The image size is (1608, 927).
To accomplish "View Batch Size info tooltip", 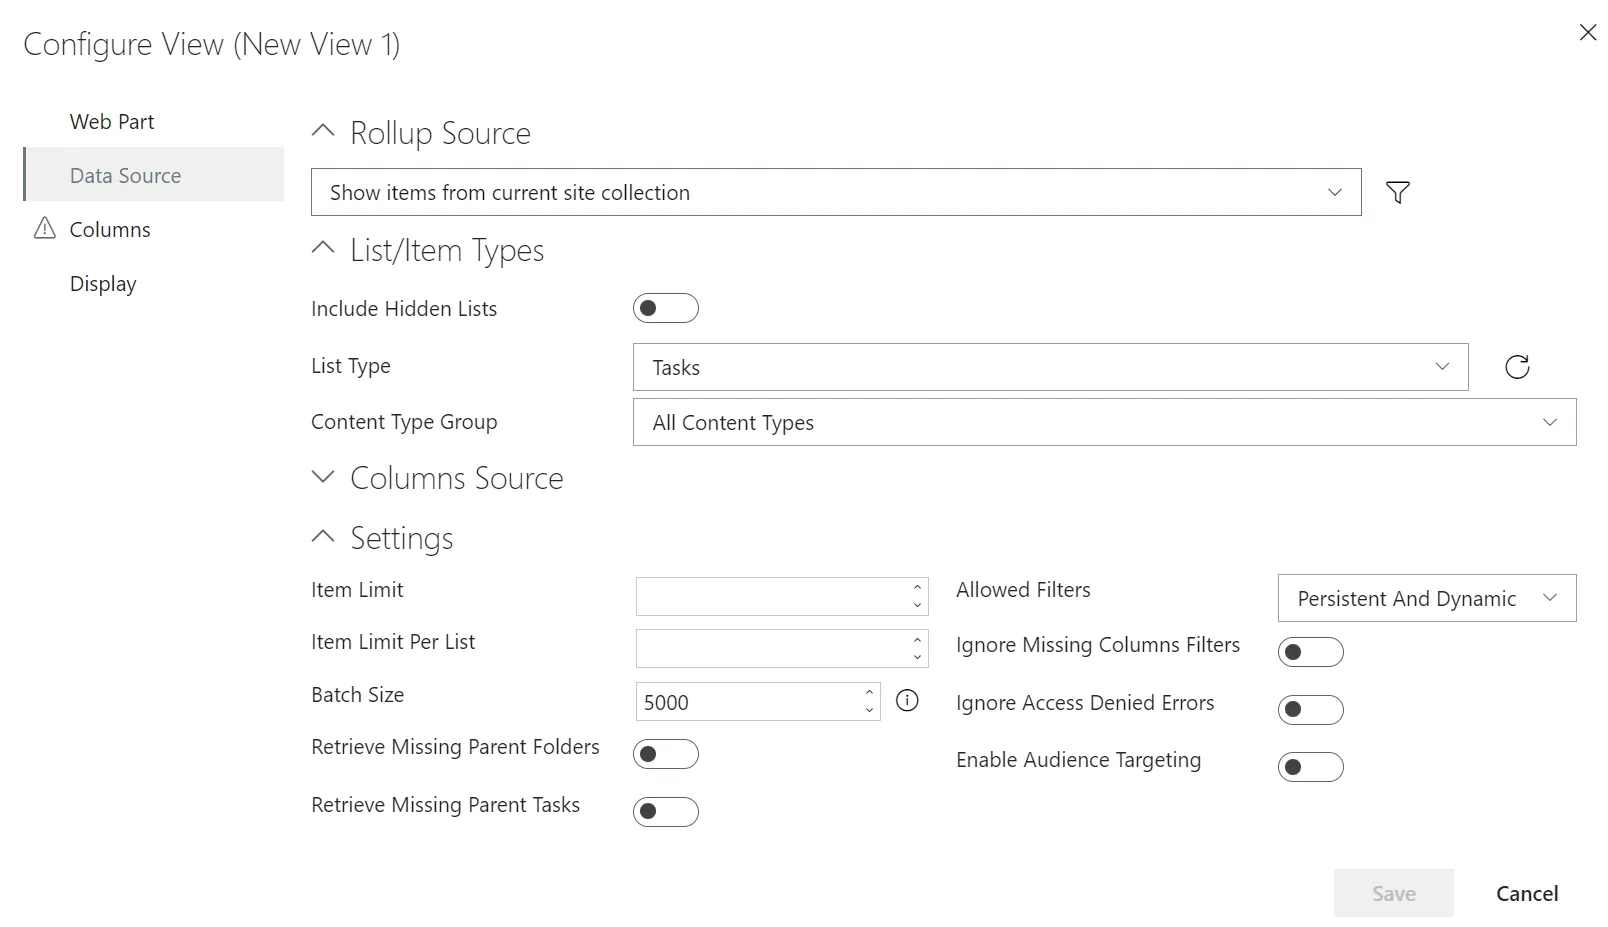I will 907,701.
